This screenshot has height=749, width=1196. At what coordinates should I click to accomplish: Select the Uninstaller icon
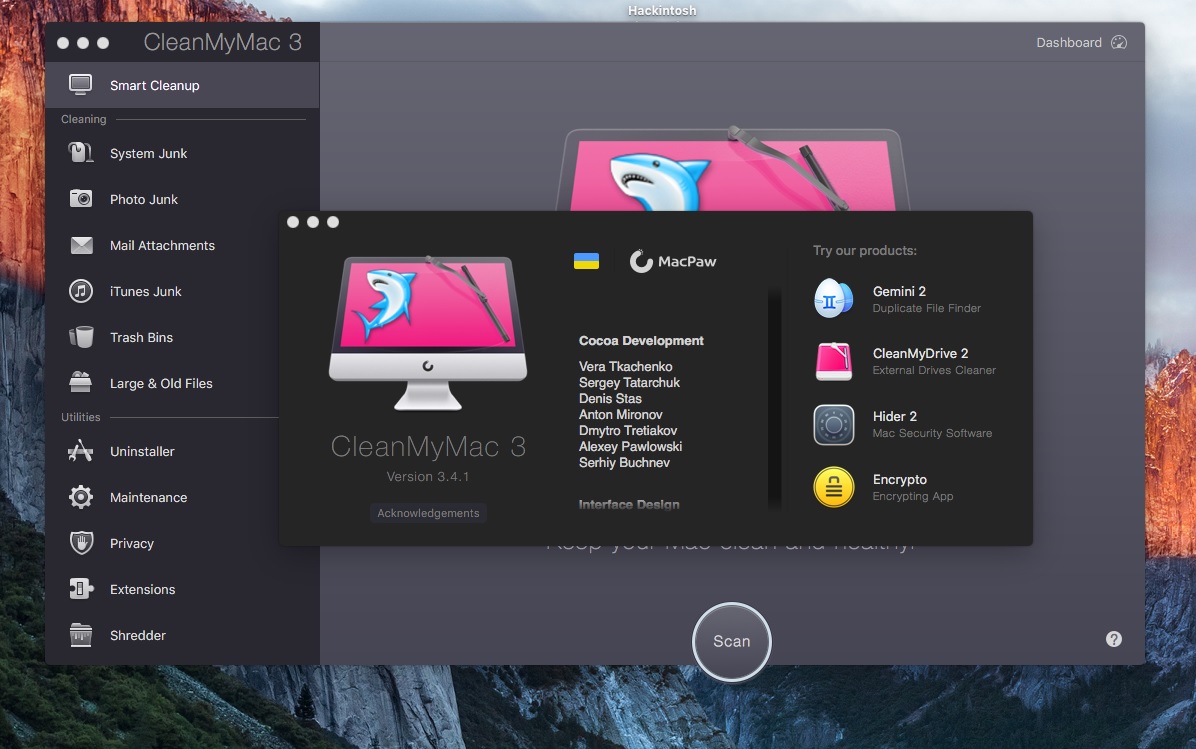(x=80, y=451)
